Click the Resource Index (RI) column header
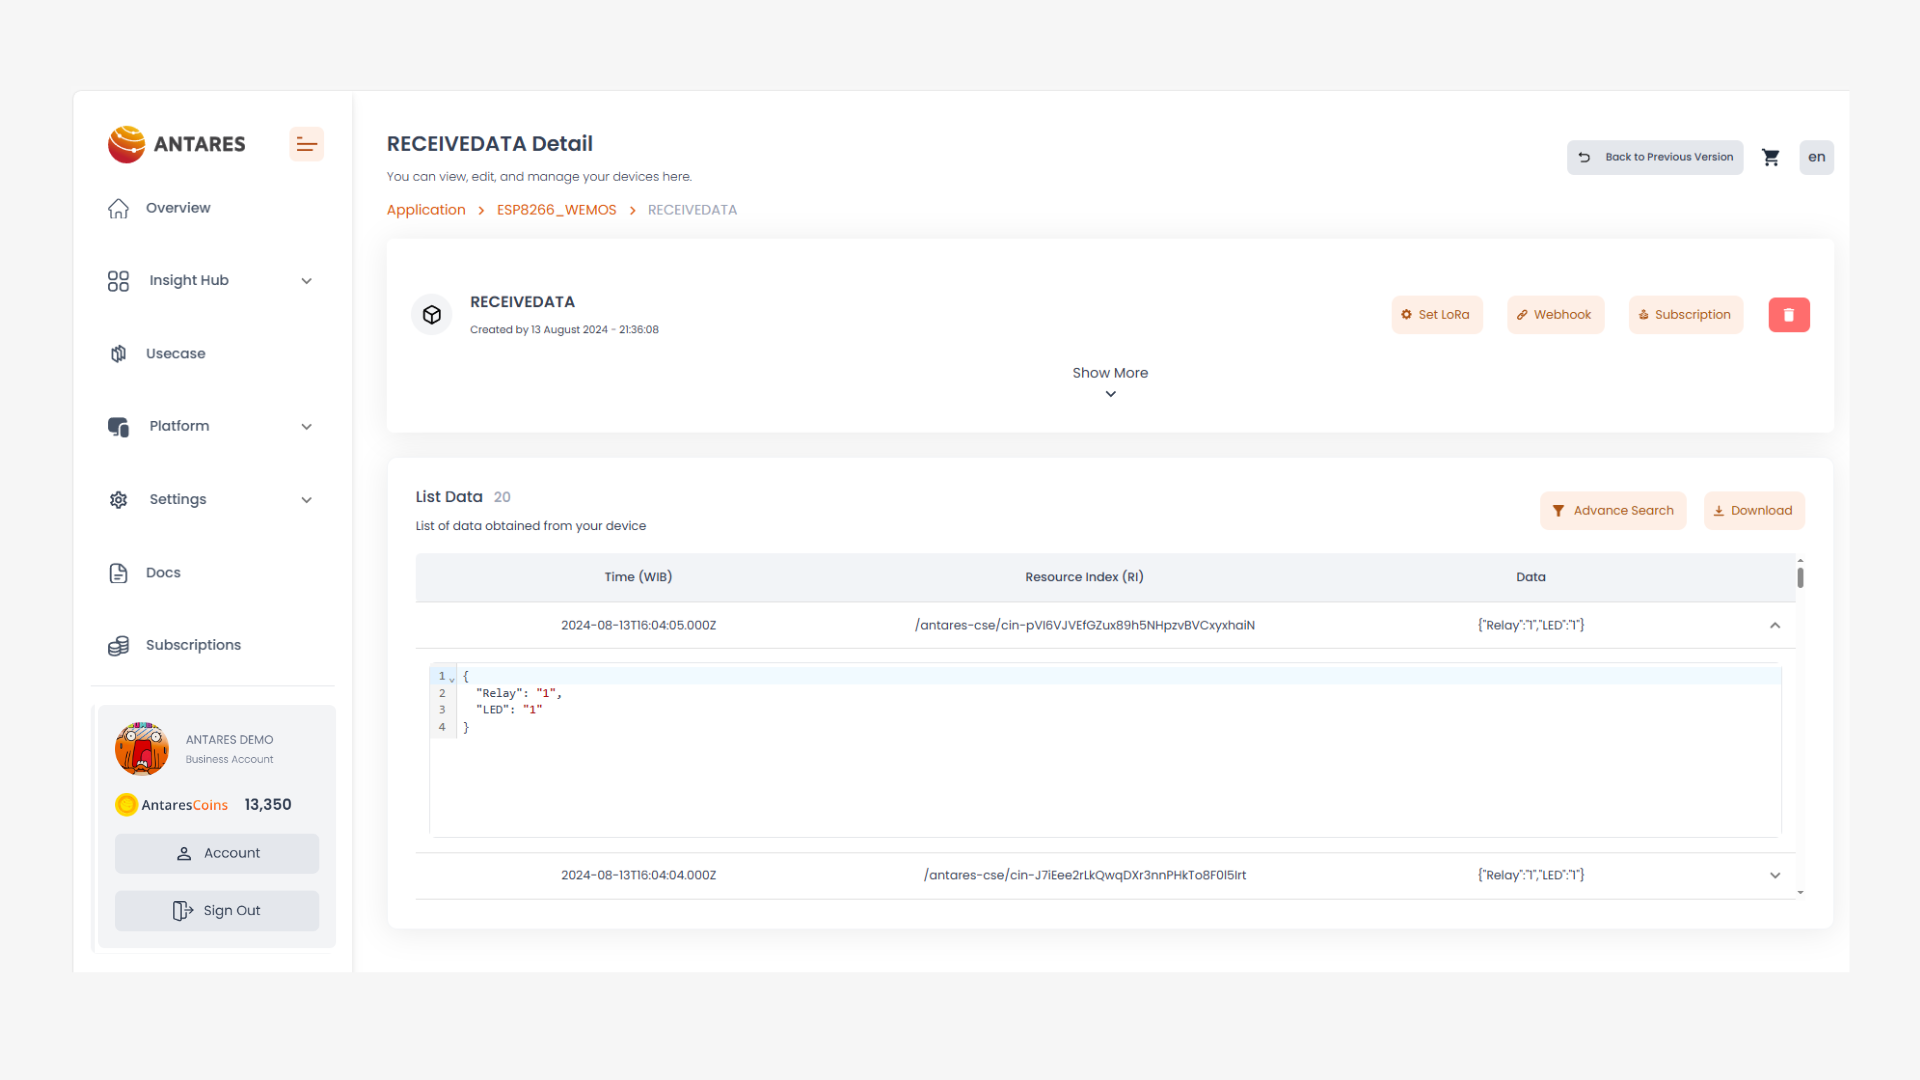 click(1084, 577)
